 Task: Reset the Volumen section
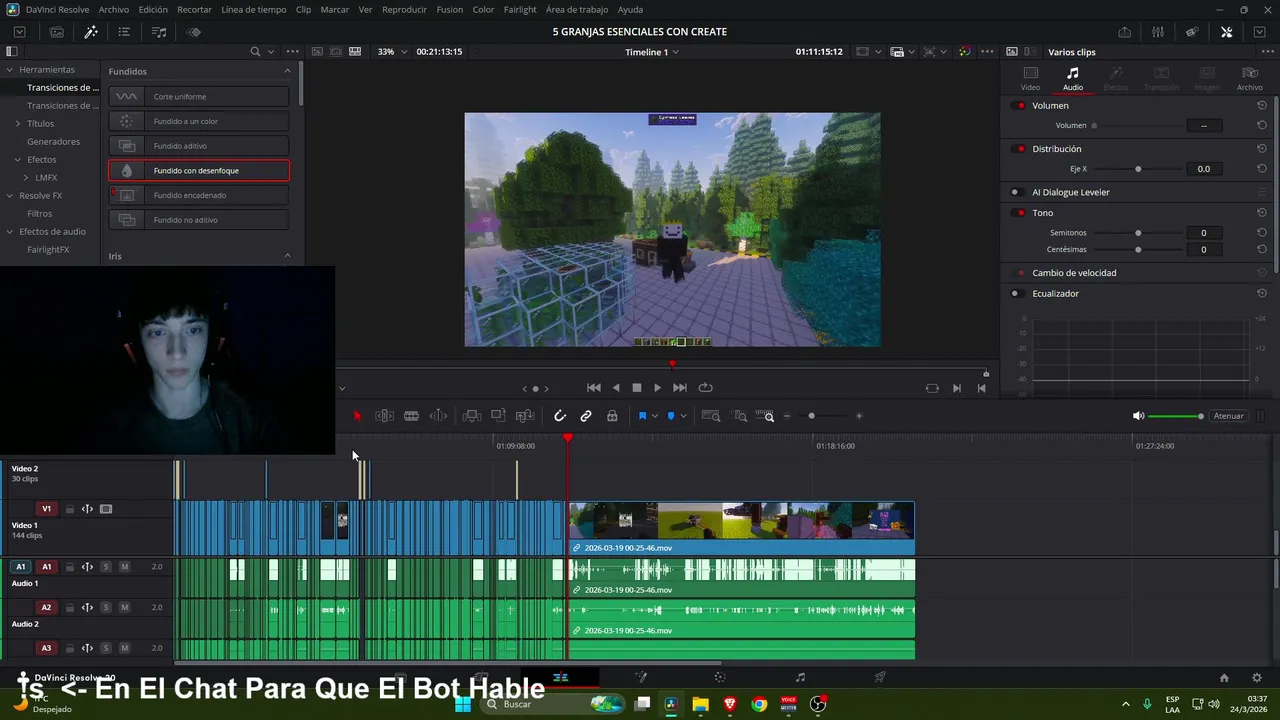click(x=1262, y=105)
